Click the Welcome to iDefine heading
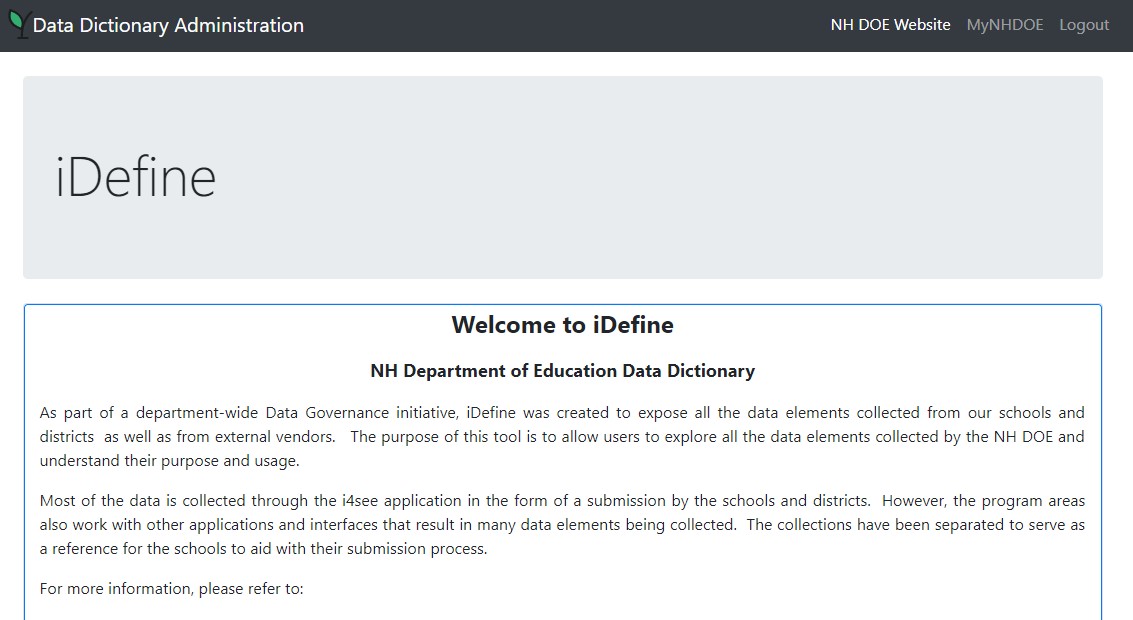The image size is (1133, 620). tap(562, 325)
